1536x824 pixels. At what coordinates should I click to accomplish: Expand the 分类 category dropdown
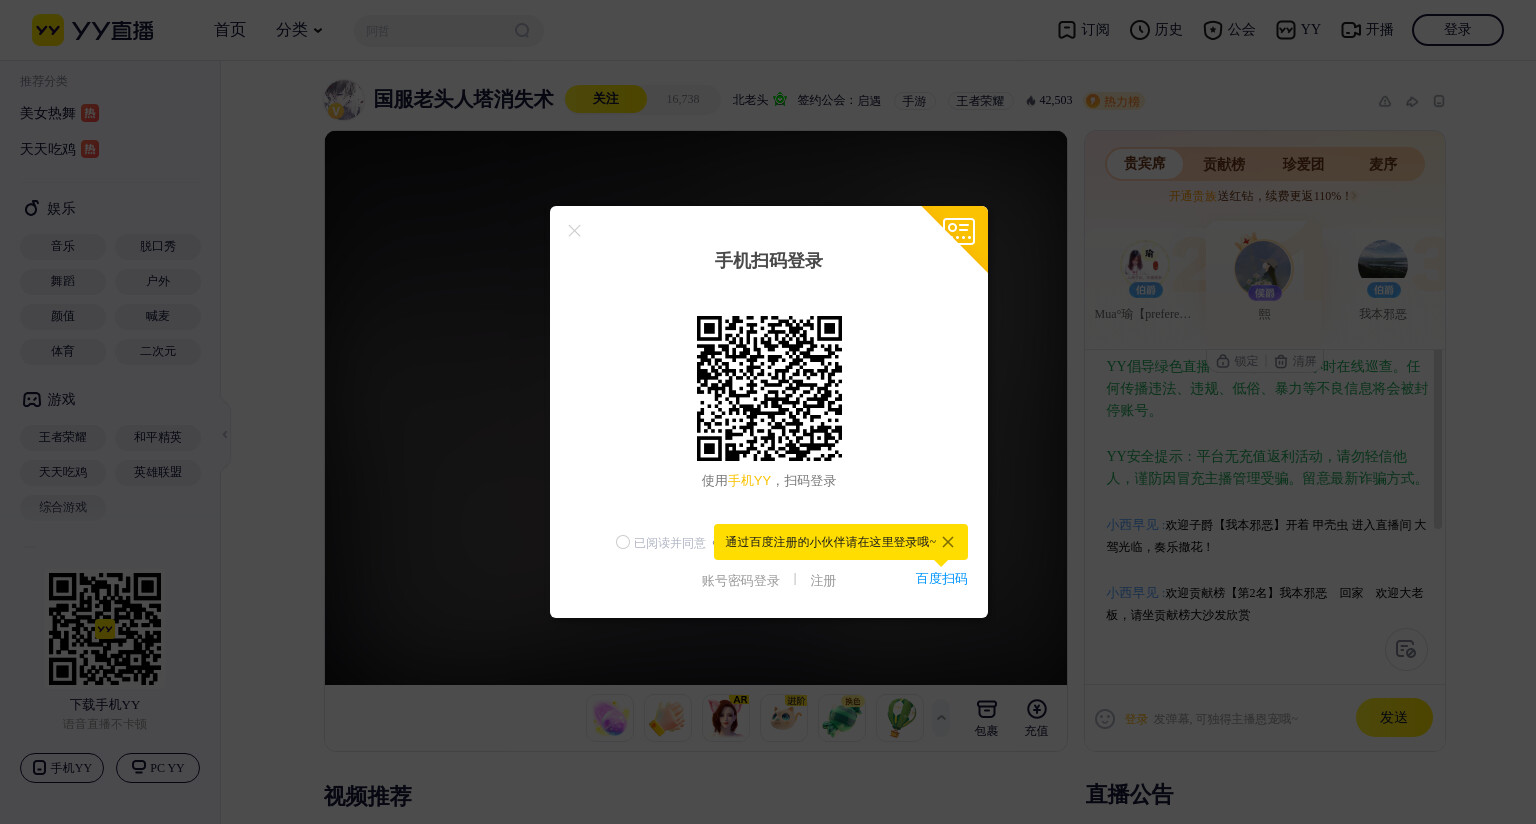click(x=299, y=30)
